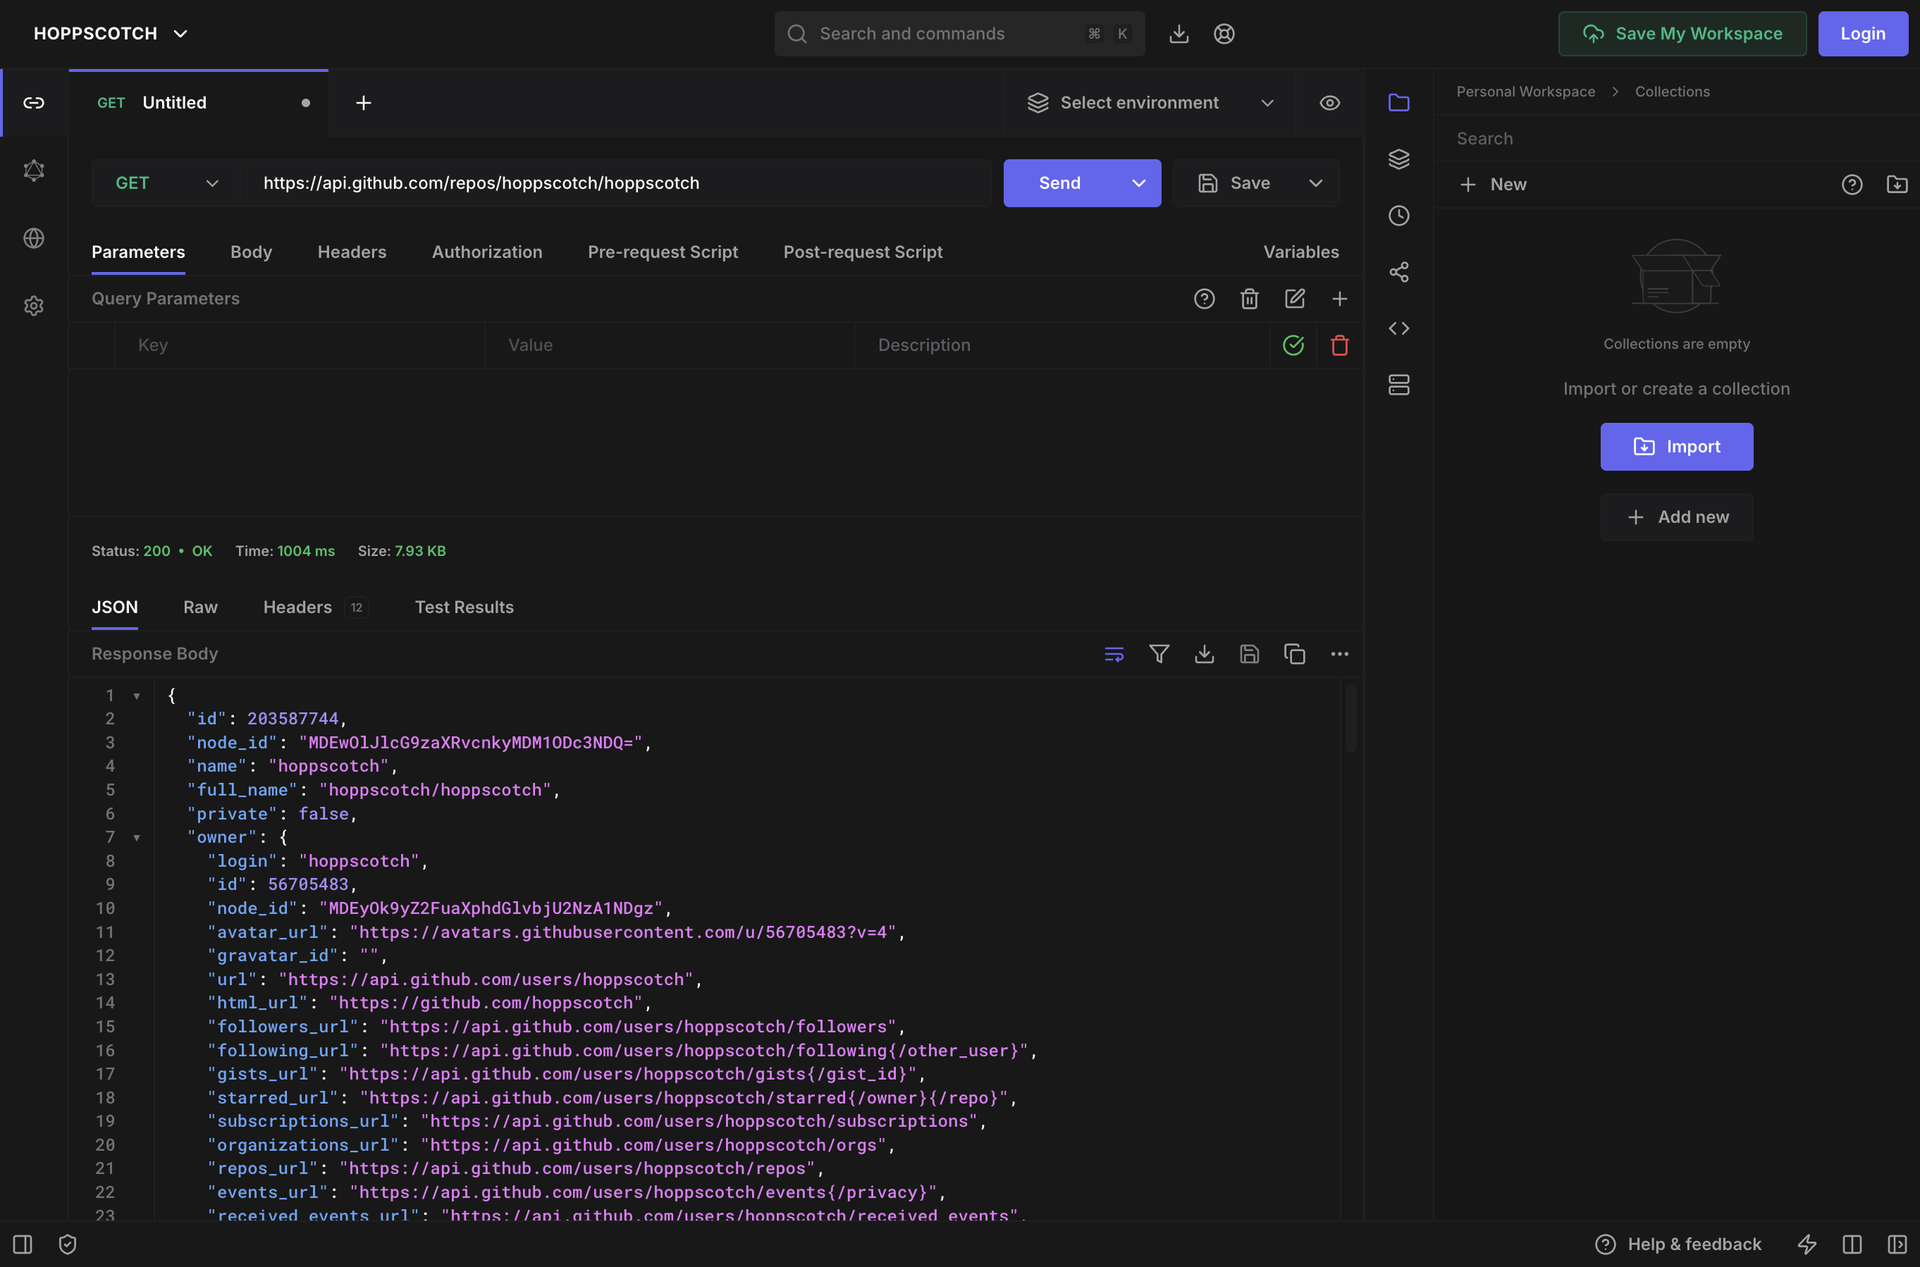Open response Headers tab with 12 badge
The width and height of the screenshot is (1920, 1267).
(315, 607)
